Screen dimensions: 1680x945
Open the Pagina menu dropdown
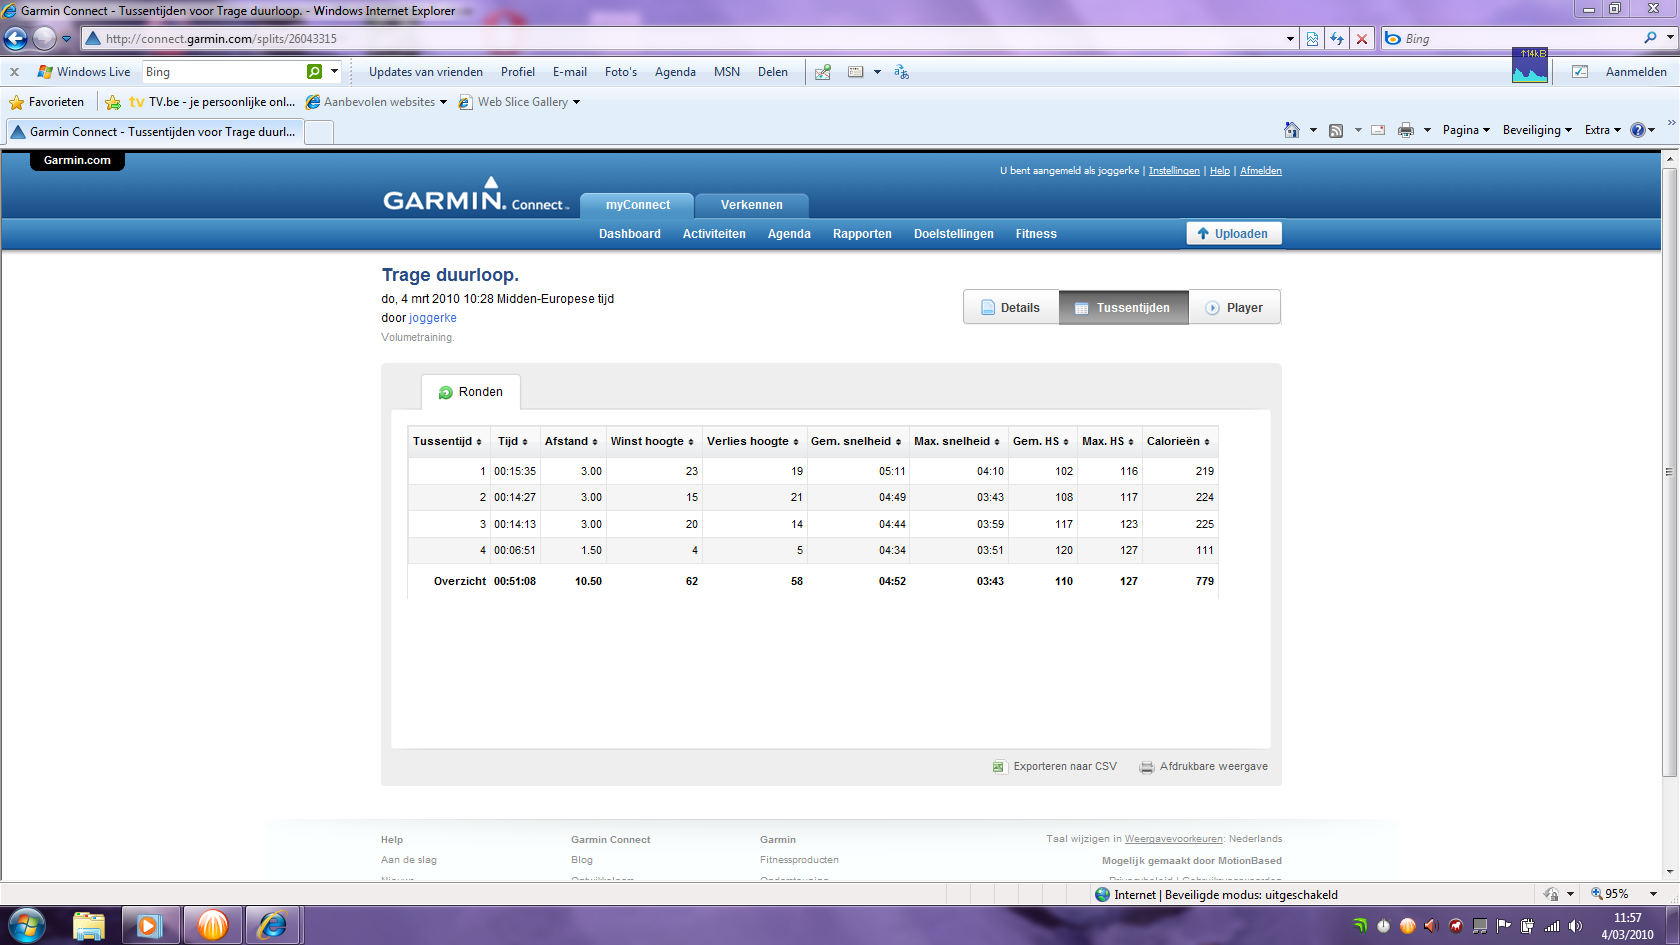[1466, 130]
